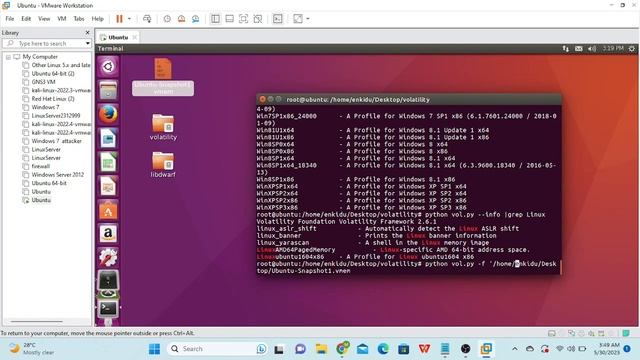Toggle the console view button
The width and height of the screenshot is (640, 360).
(x=278, y=19)
